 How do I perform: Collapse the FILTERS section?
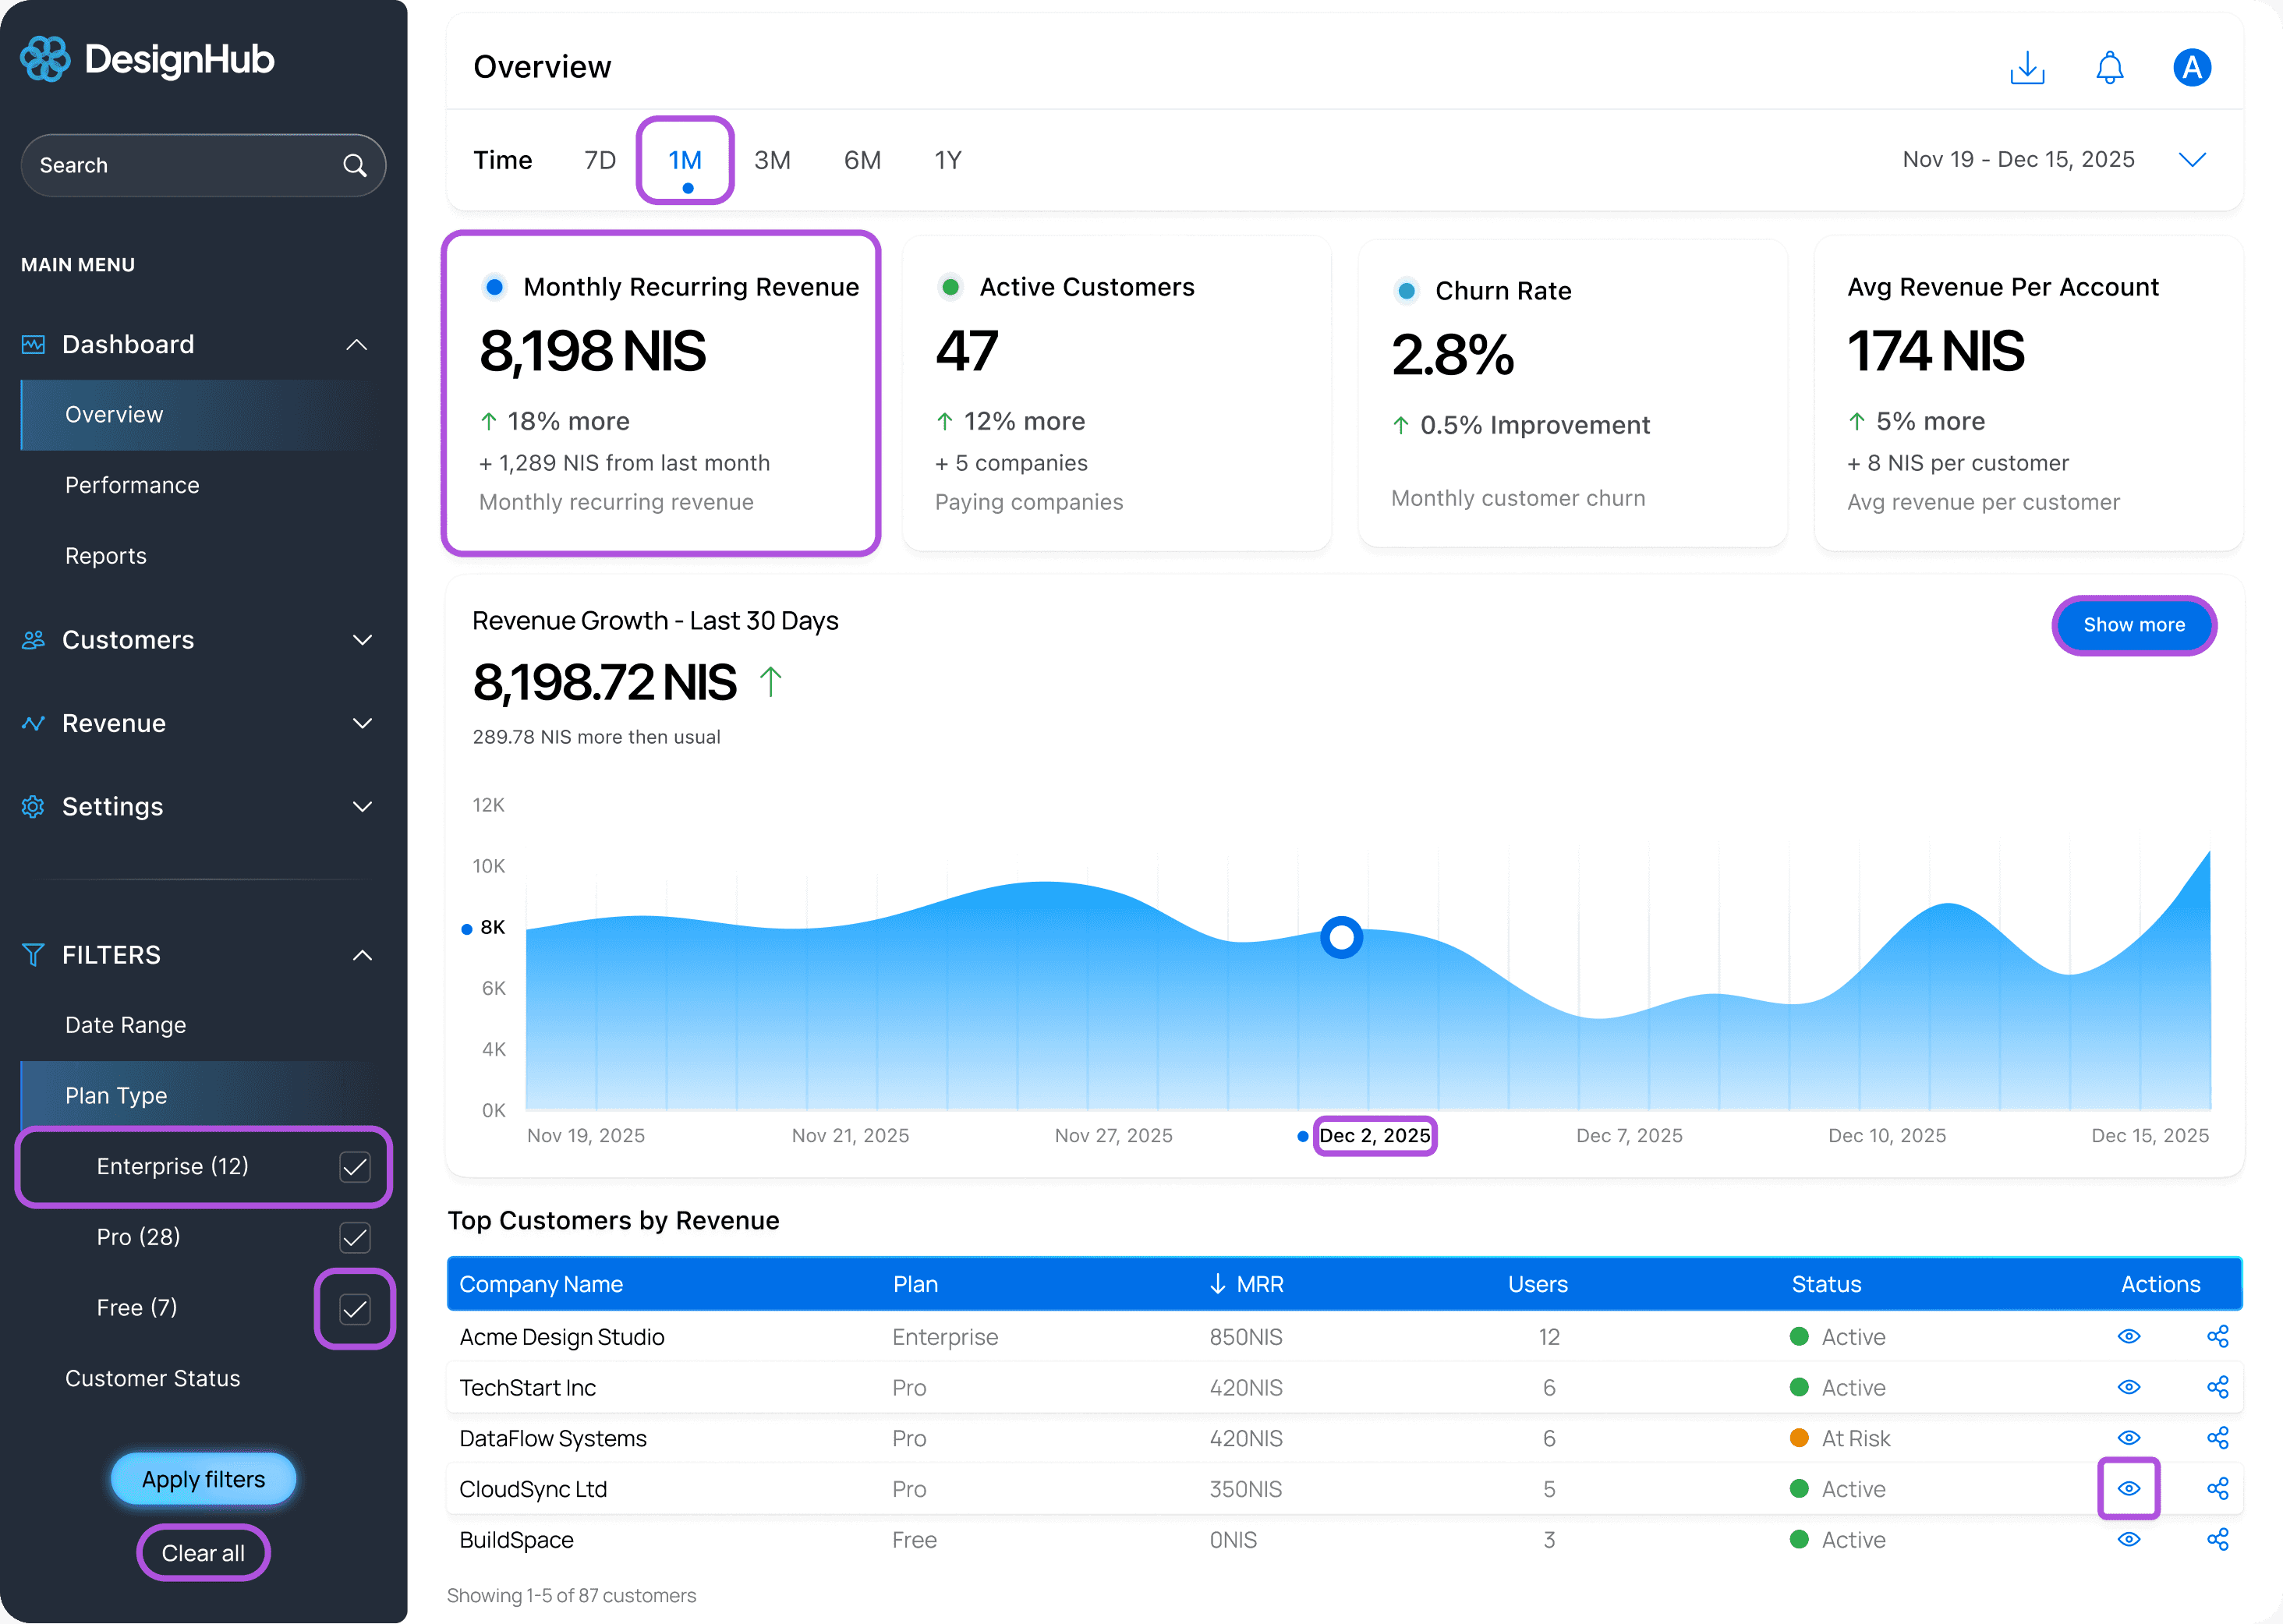coord(362,955)
